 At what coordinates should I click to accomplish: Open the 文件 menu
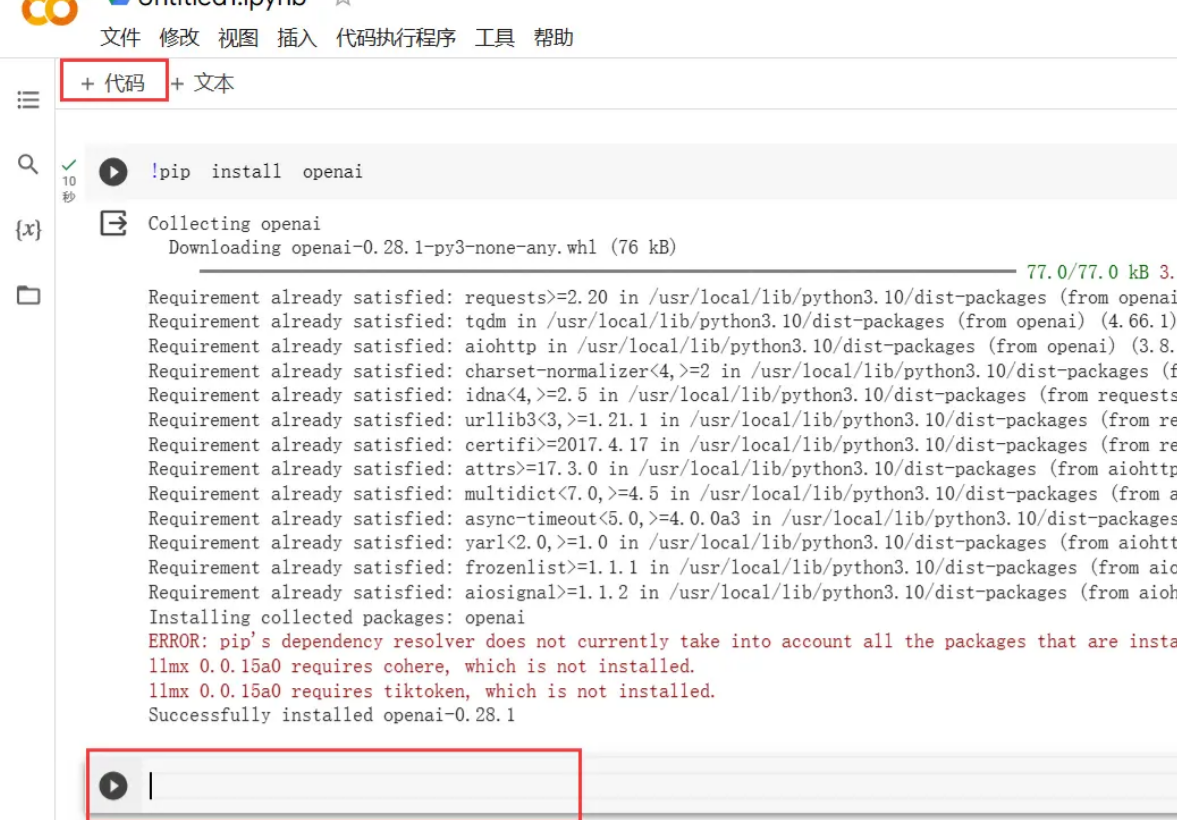point(120,38)
